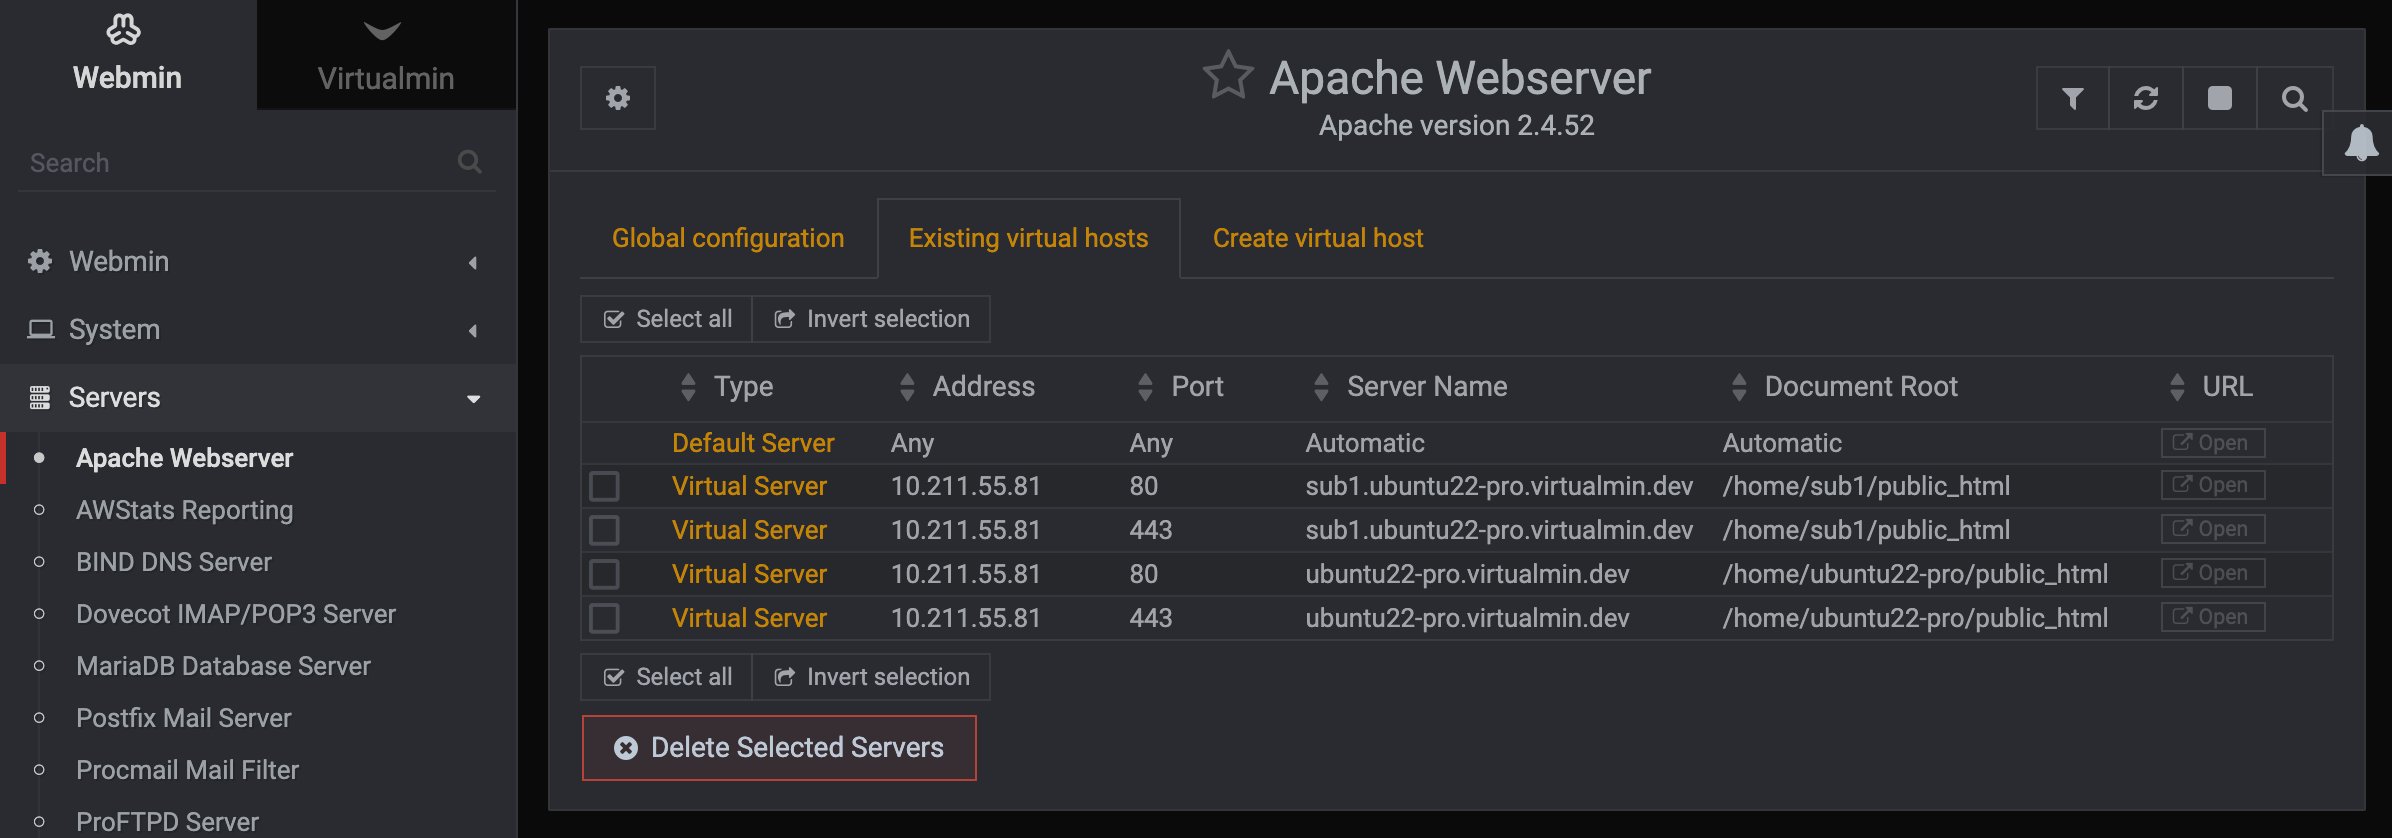Open the Default Server link
Viewport: 2392px width, 838px height.
pos(753,443)
